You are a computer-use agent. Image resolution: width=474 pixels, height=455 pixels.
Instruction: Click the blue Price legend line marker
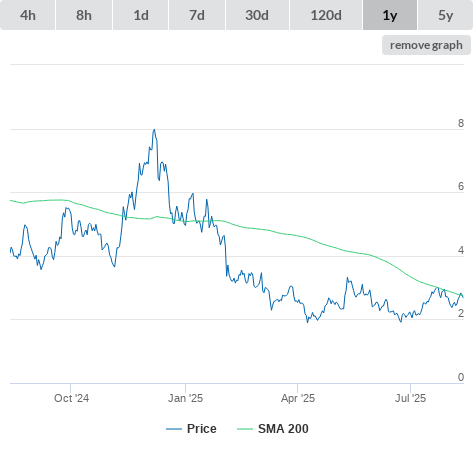[x=174, y=429]
